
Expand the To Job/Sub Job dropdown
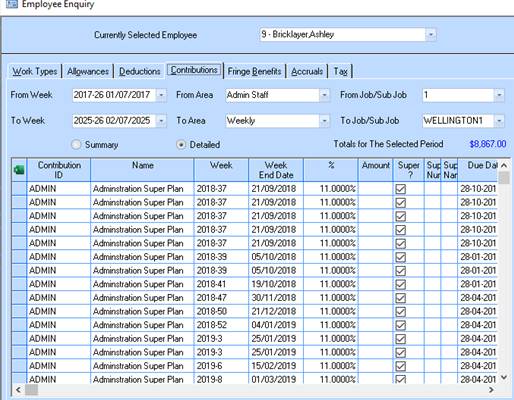[x=499, y=121]
